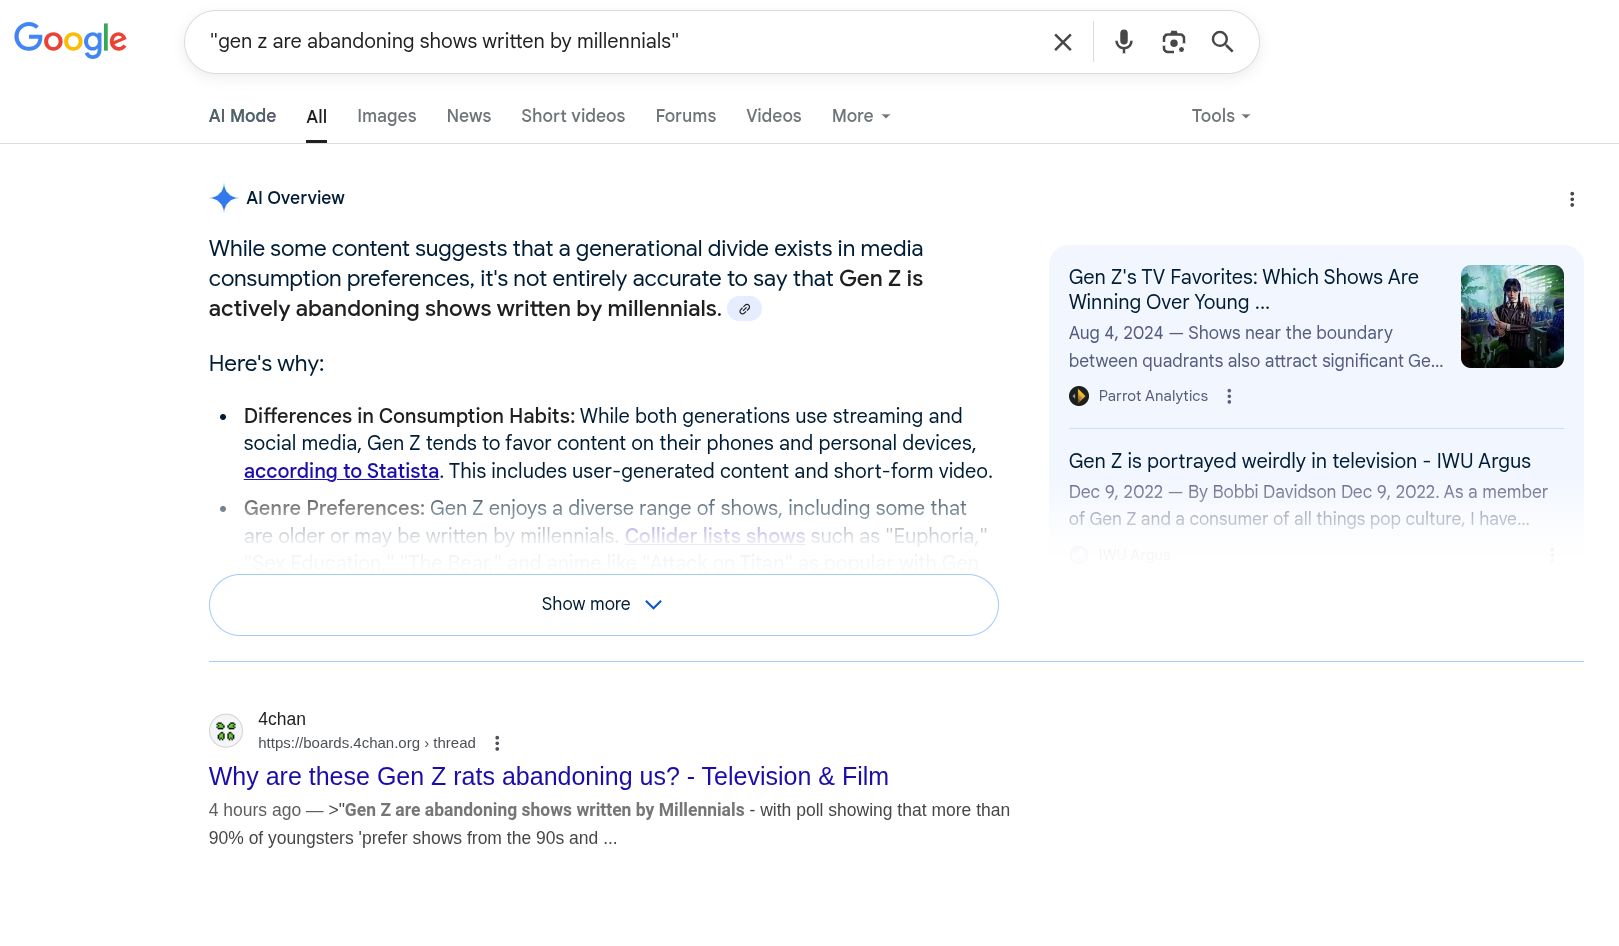This screenshot has height=946, width=1619.
Task: Open 'Collider lists shows' link
Action: coord(714,536)
